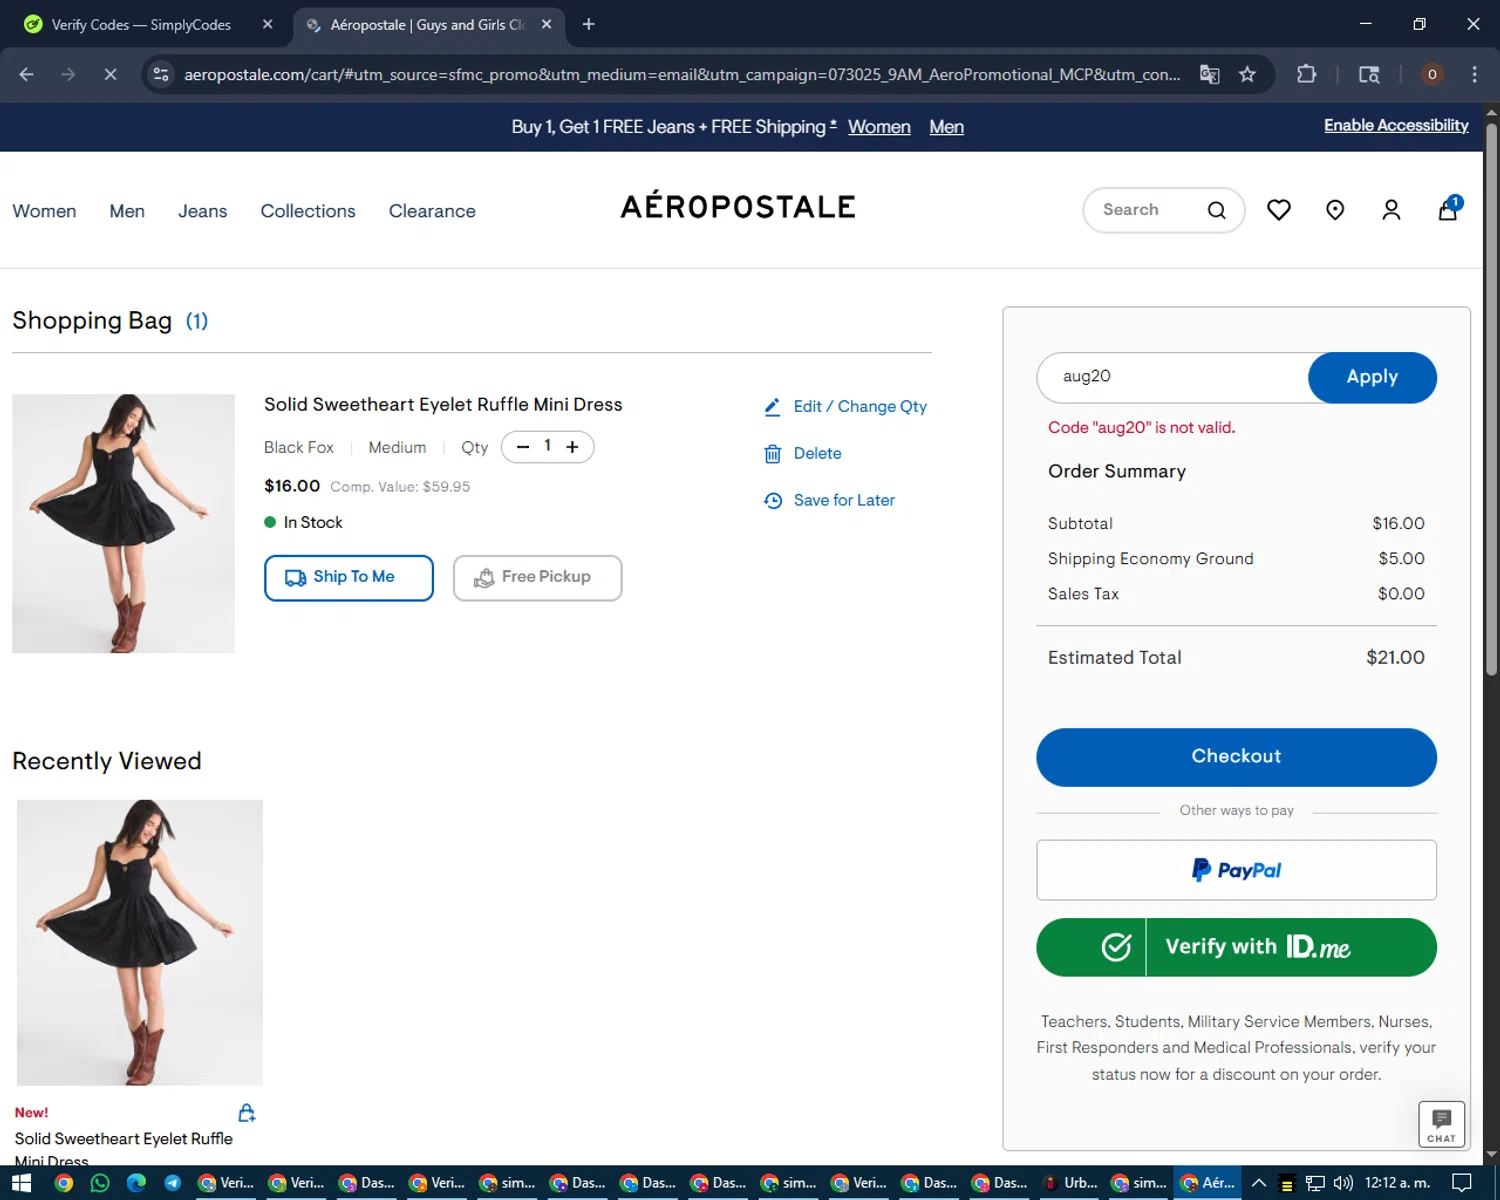The image size is (1500, 1200).
Task: Open the browser extensions puzzle icon
Action: pos(1306,74)
